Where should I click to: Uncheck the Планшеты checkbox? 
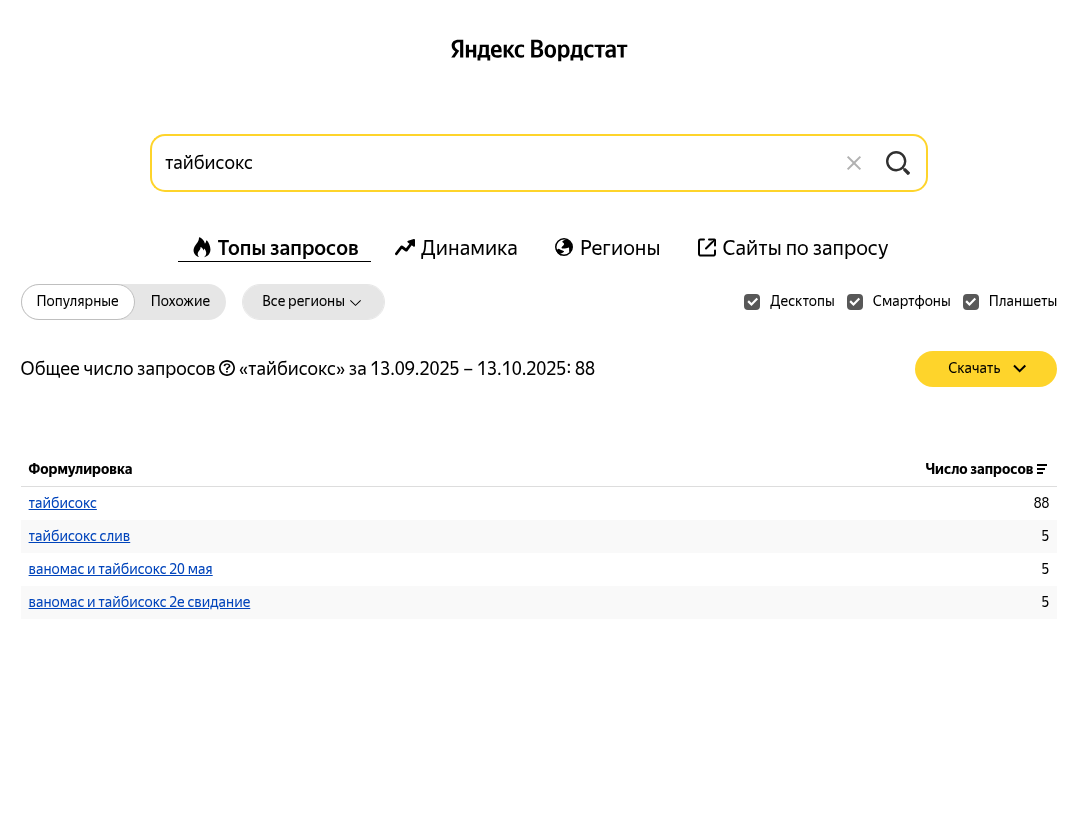(971, 302)
